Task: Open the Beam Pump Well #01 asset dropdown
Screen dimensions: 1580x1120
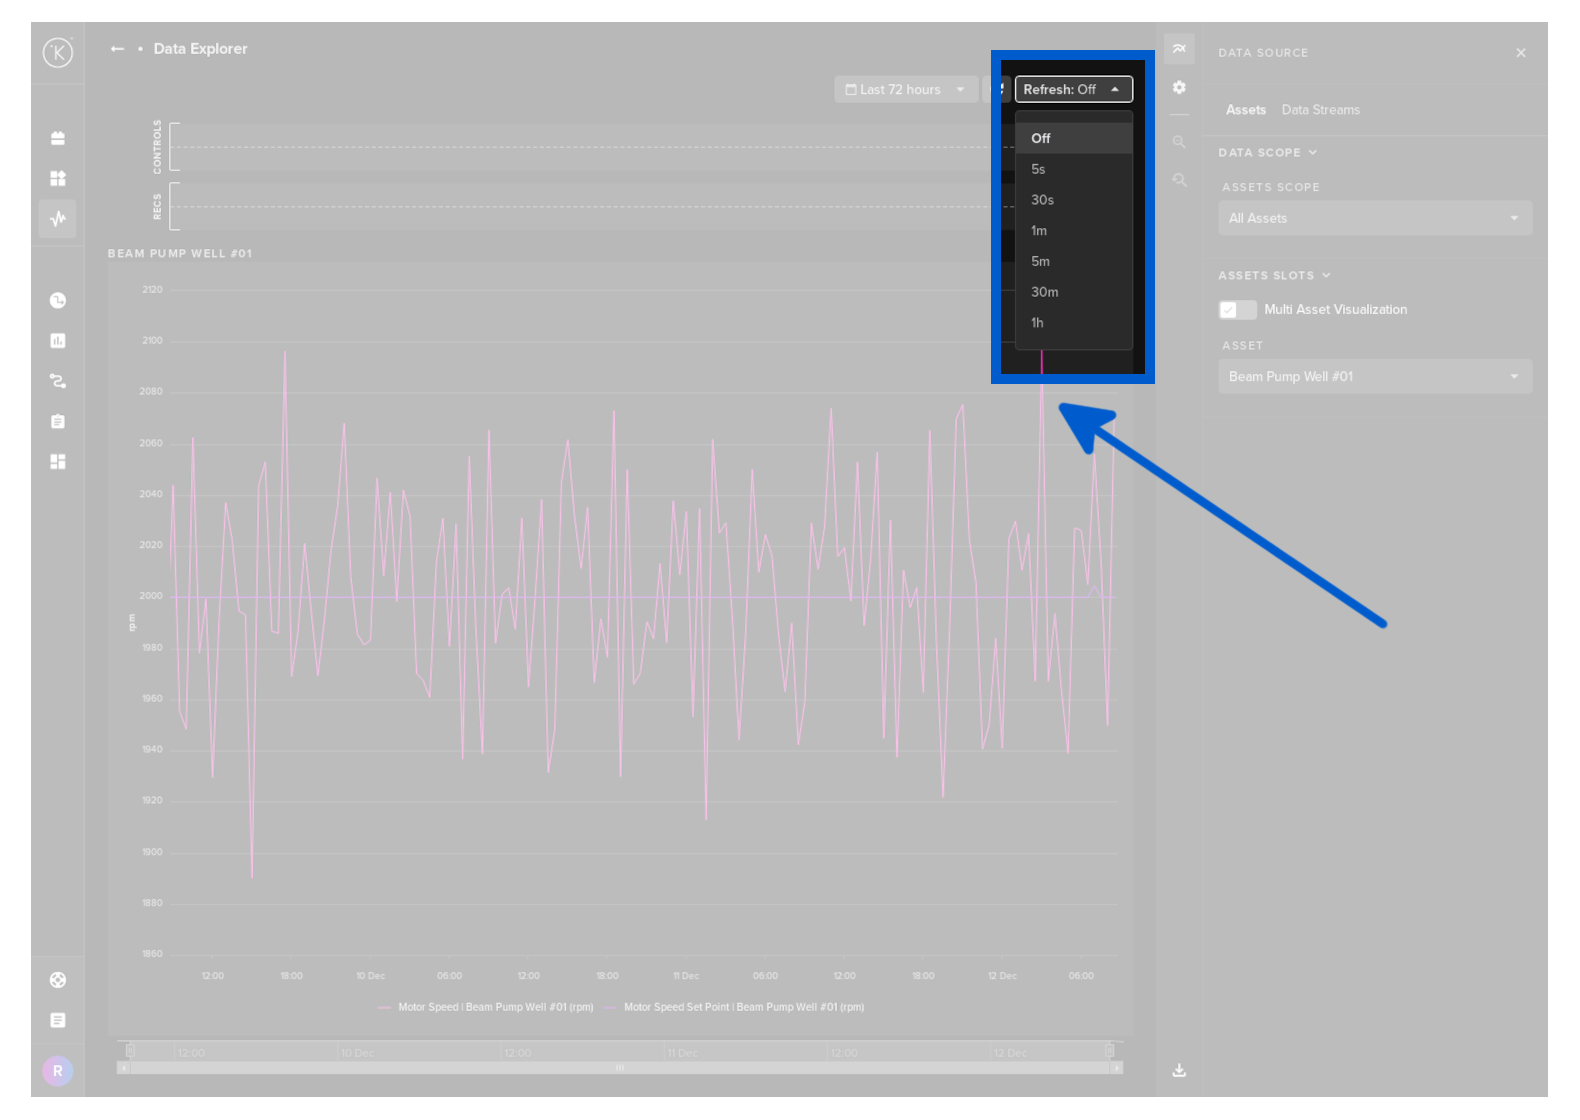Action: pyautogui.click(x=1375, y=377)
